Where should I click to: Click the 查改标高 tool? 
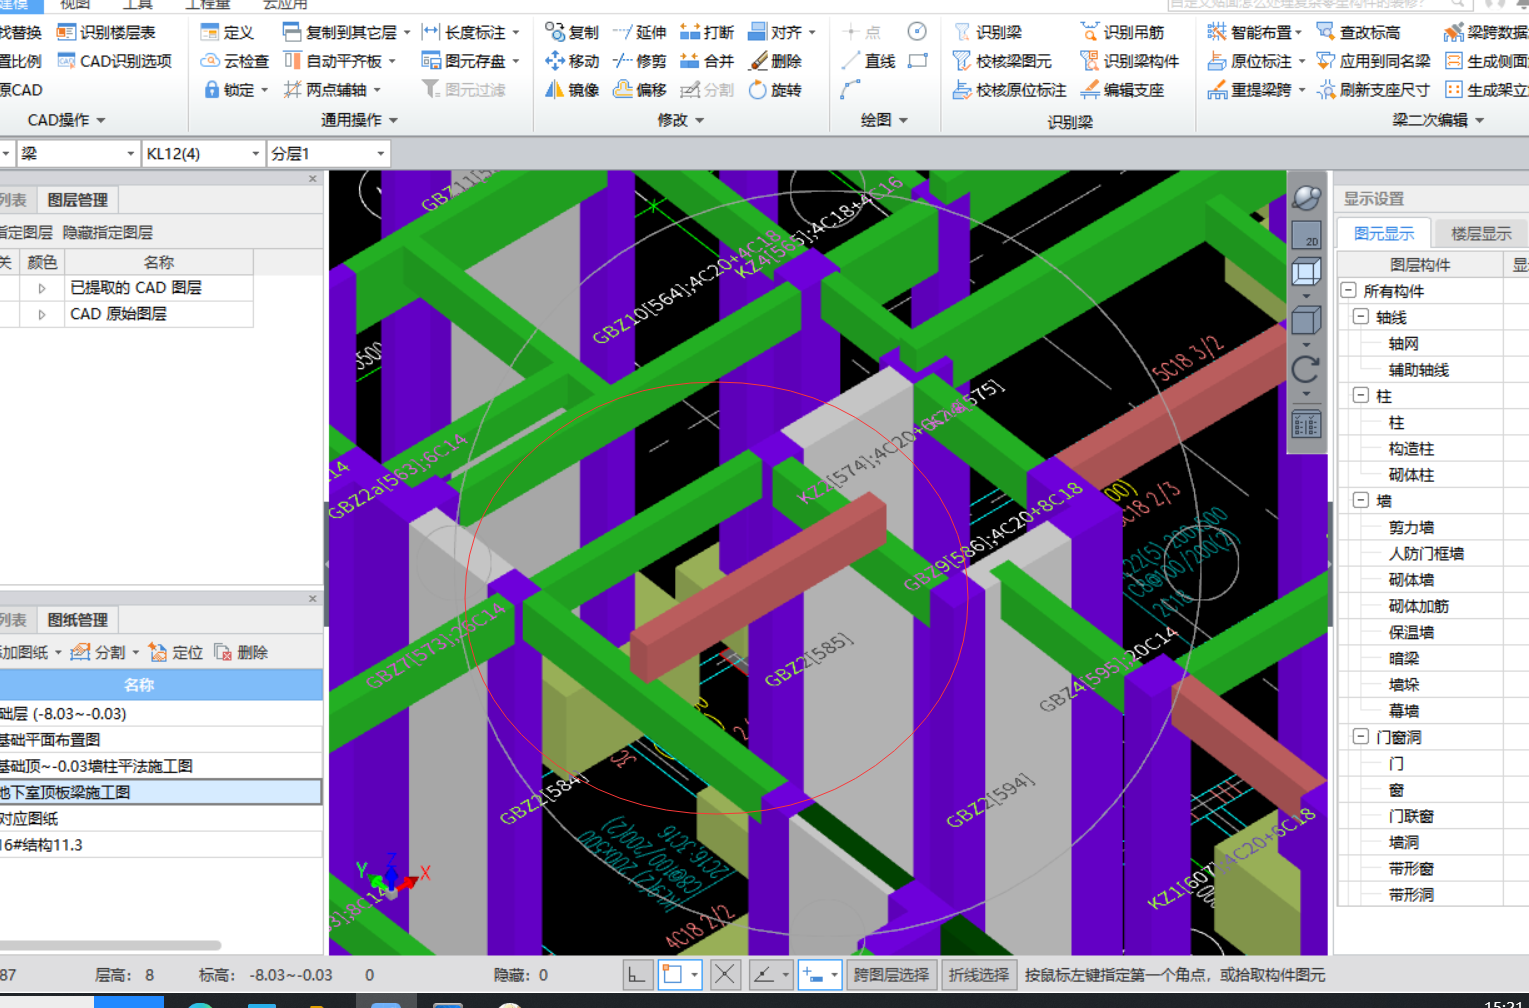coord(1358,32)
